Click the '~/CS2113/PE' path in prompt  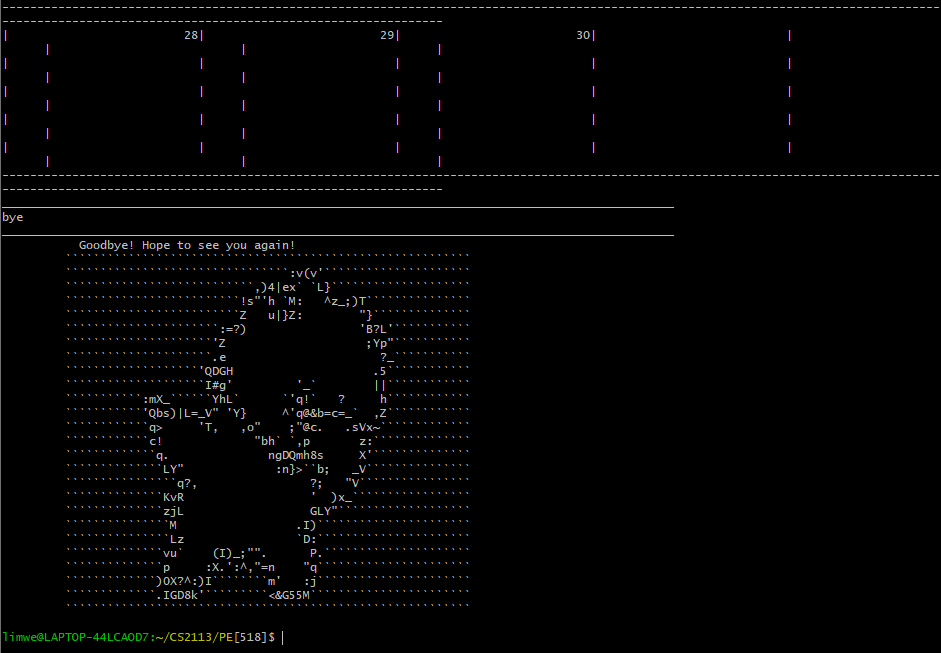pyautogui.click(x=194, y=637)
